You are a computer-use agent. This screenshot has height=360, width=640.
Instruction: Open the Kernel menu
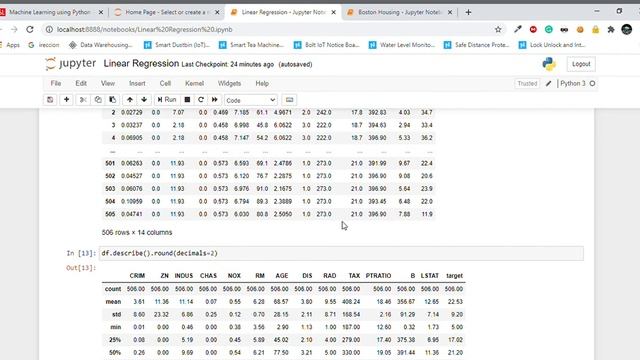pos(194,83)
